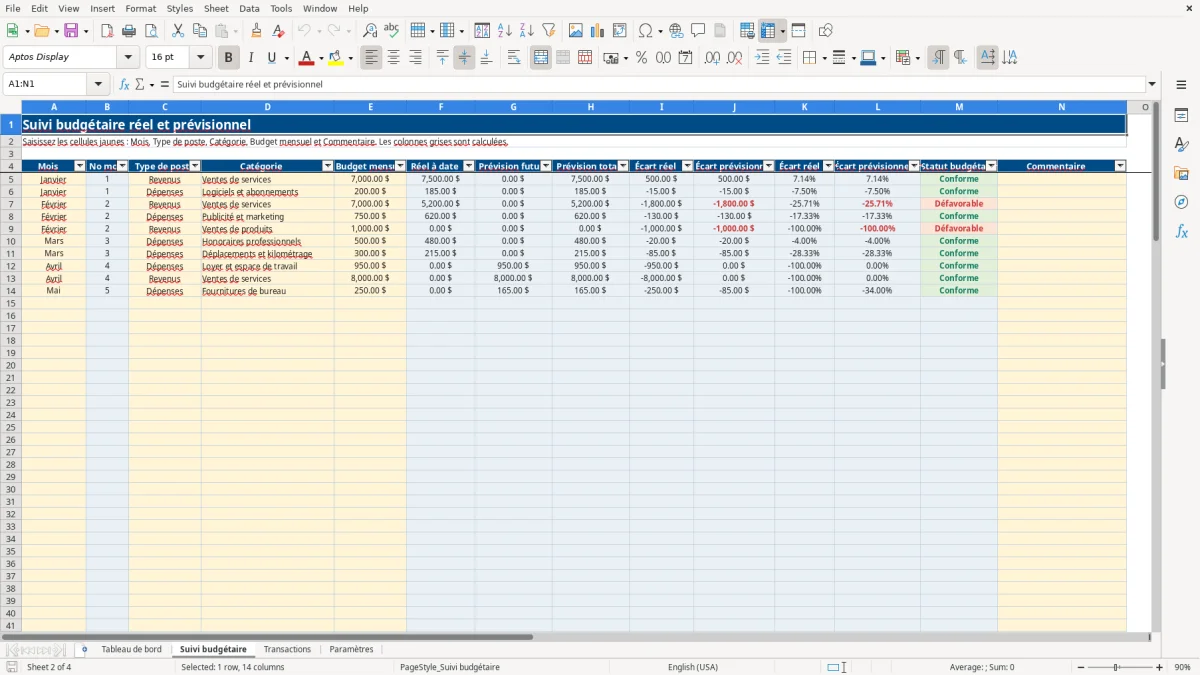
Task: Open Find & Replace from toolbar
Action: pos(370,31)
